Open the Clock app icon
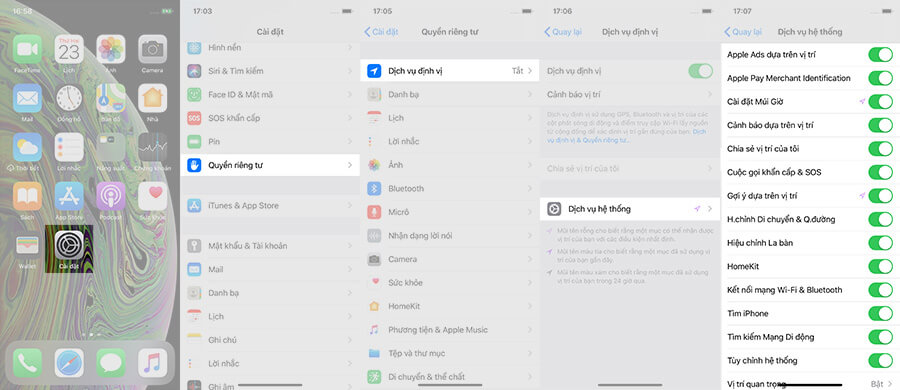Viewport: 900px width, 390px height. click(69, 98)
